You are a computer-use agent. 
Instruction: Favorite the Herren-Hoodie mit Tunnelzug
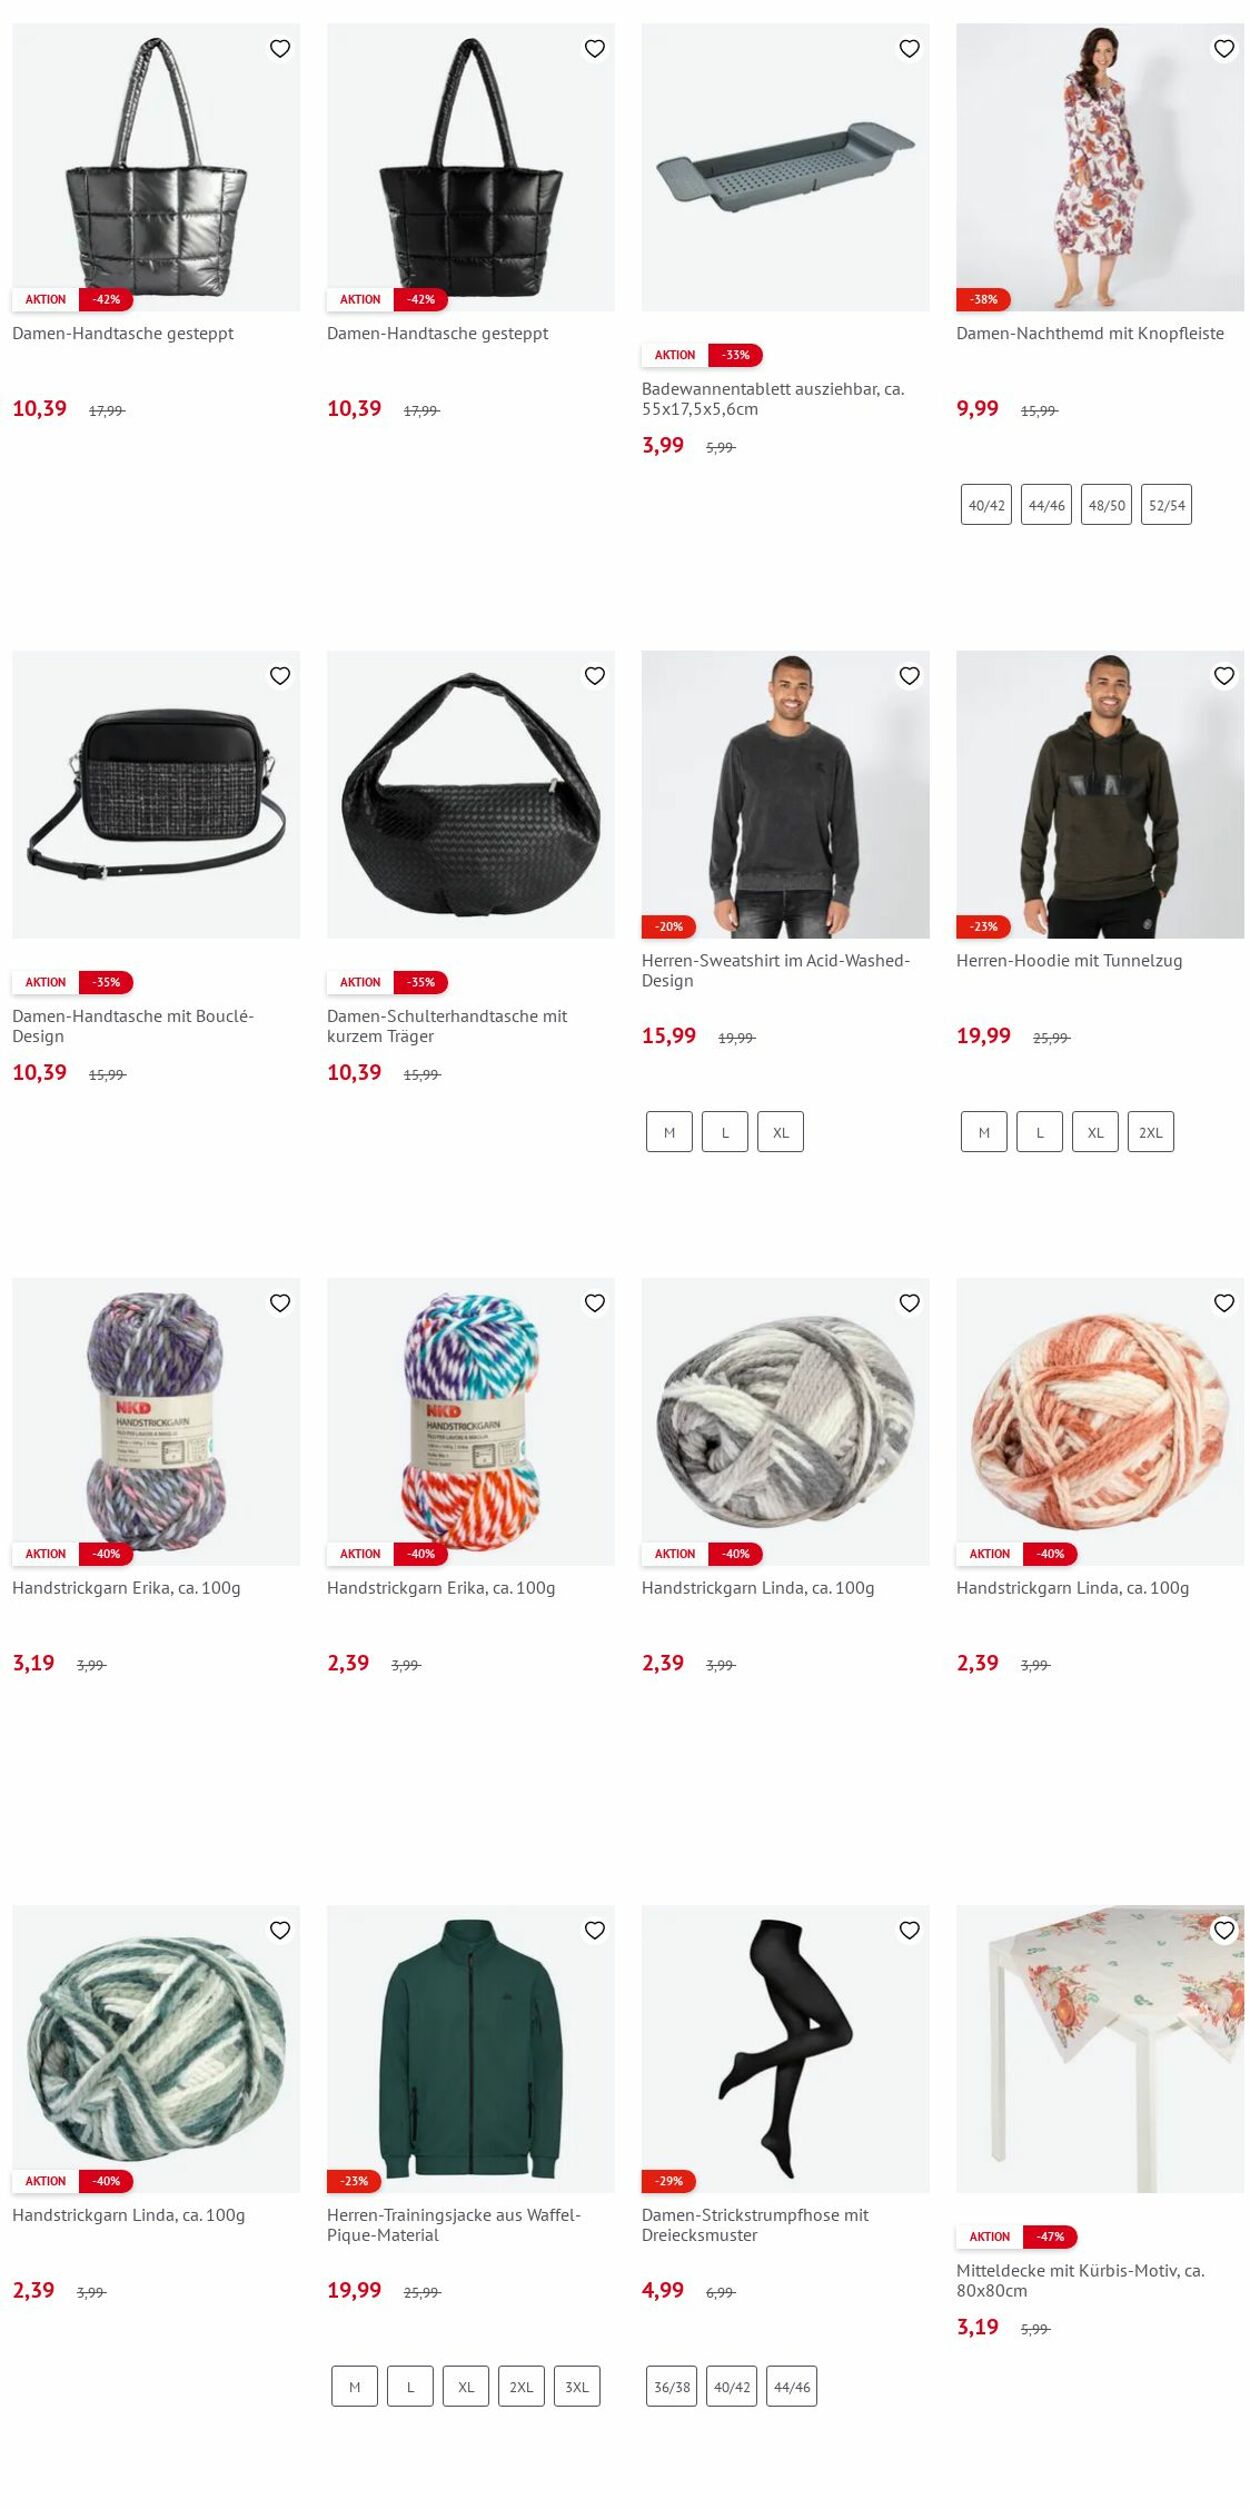click(x=1224, y=676)
